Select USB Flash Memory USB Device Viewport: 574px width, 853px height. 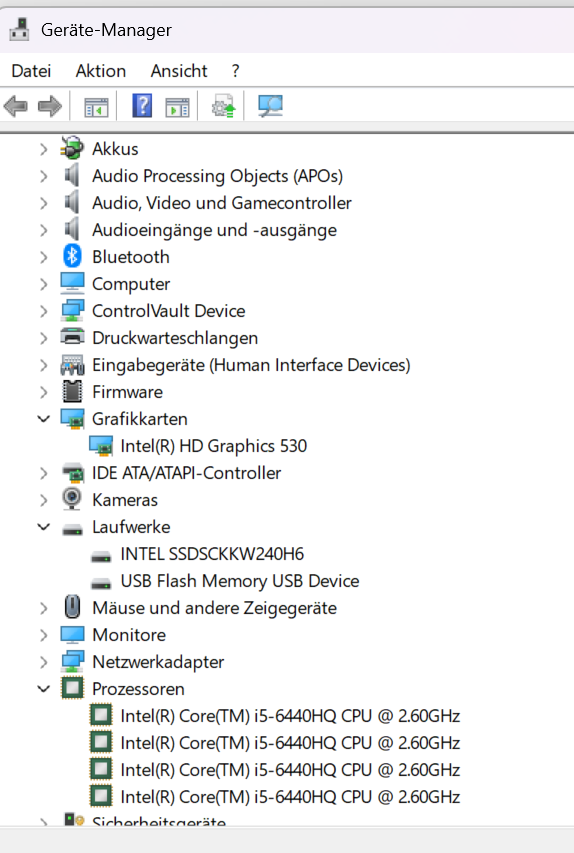coord(240,581)
